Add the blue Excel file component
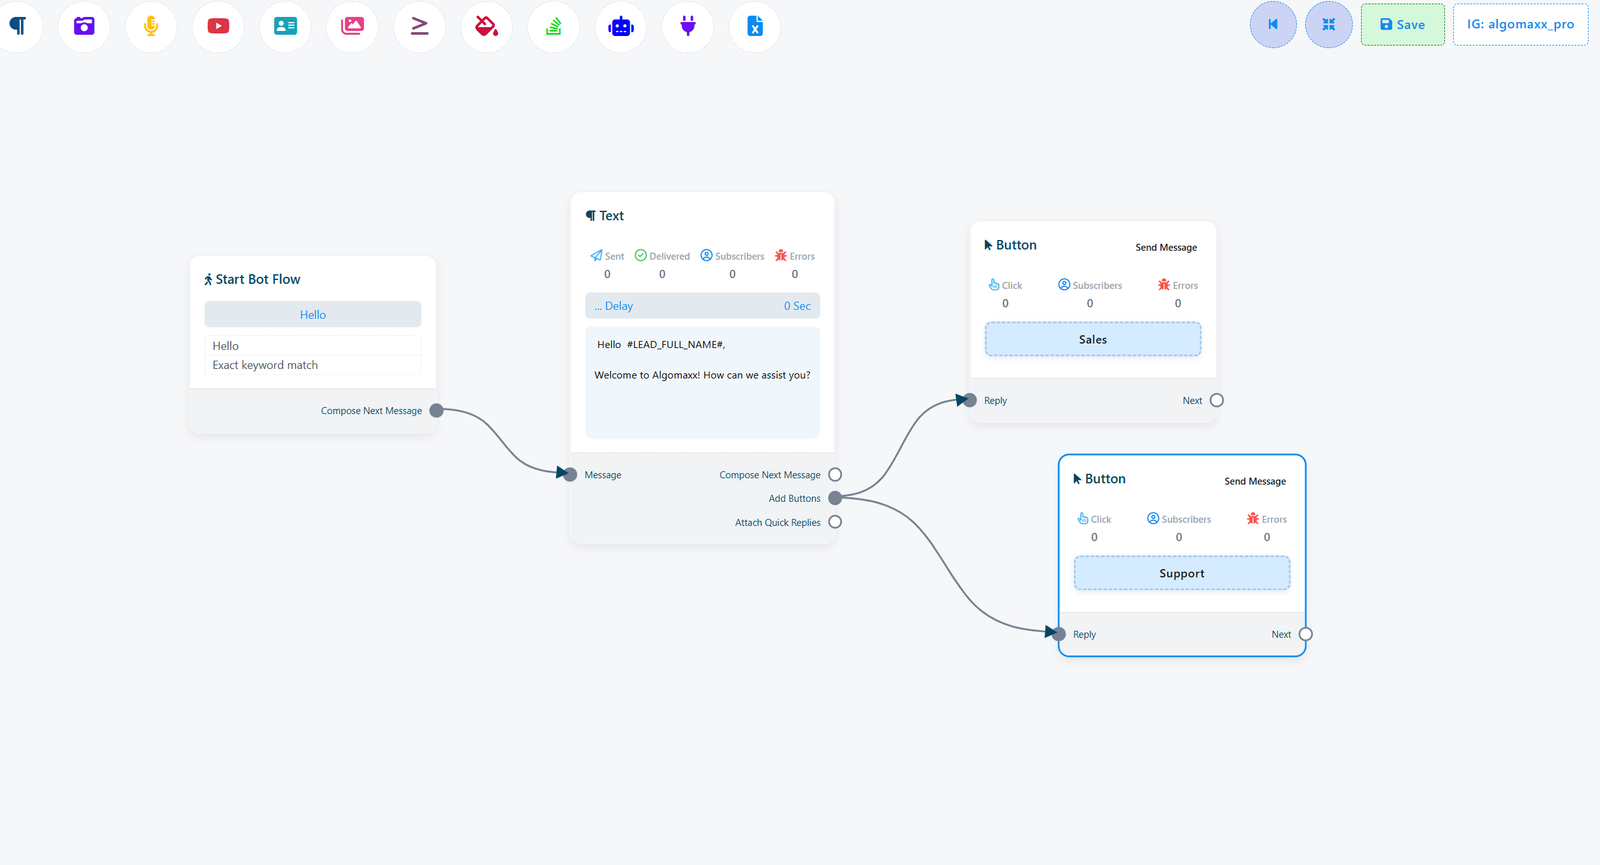 [x=755, y=26]
